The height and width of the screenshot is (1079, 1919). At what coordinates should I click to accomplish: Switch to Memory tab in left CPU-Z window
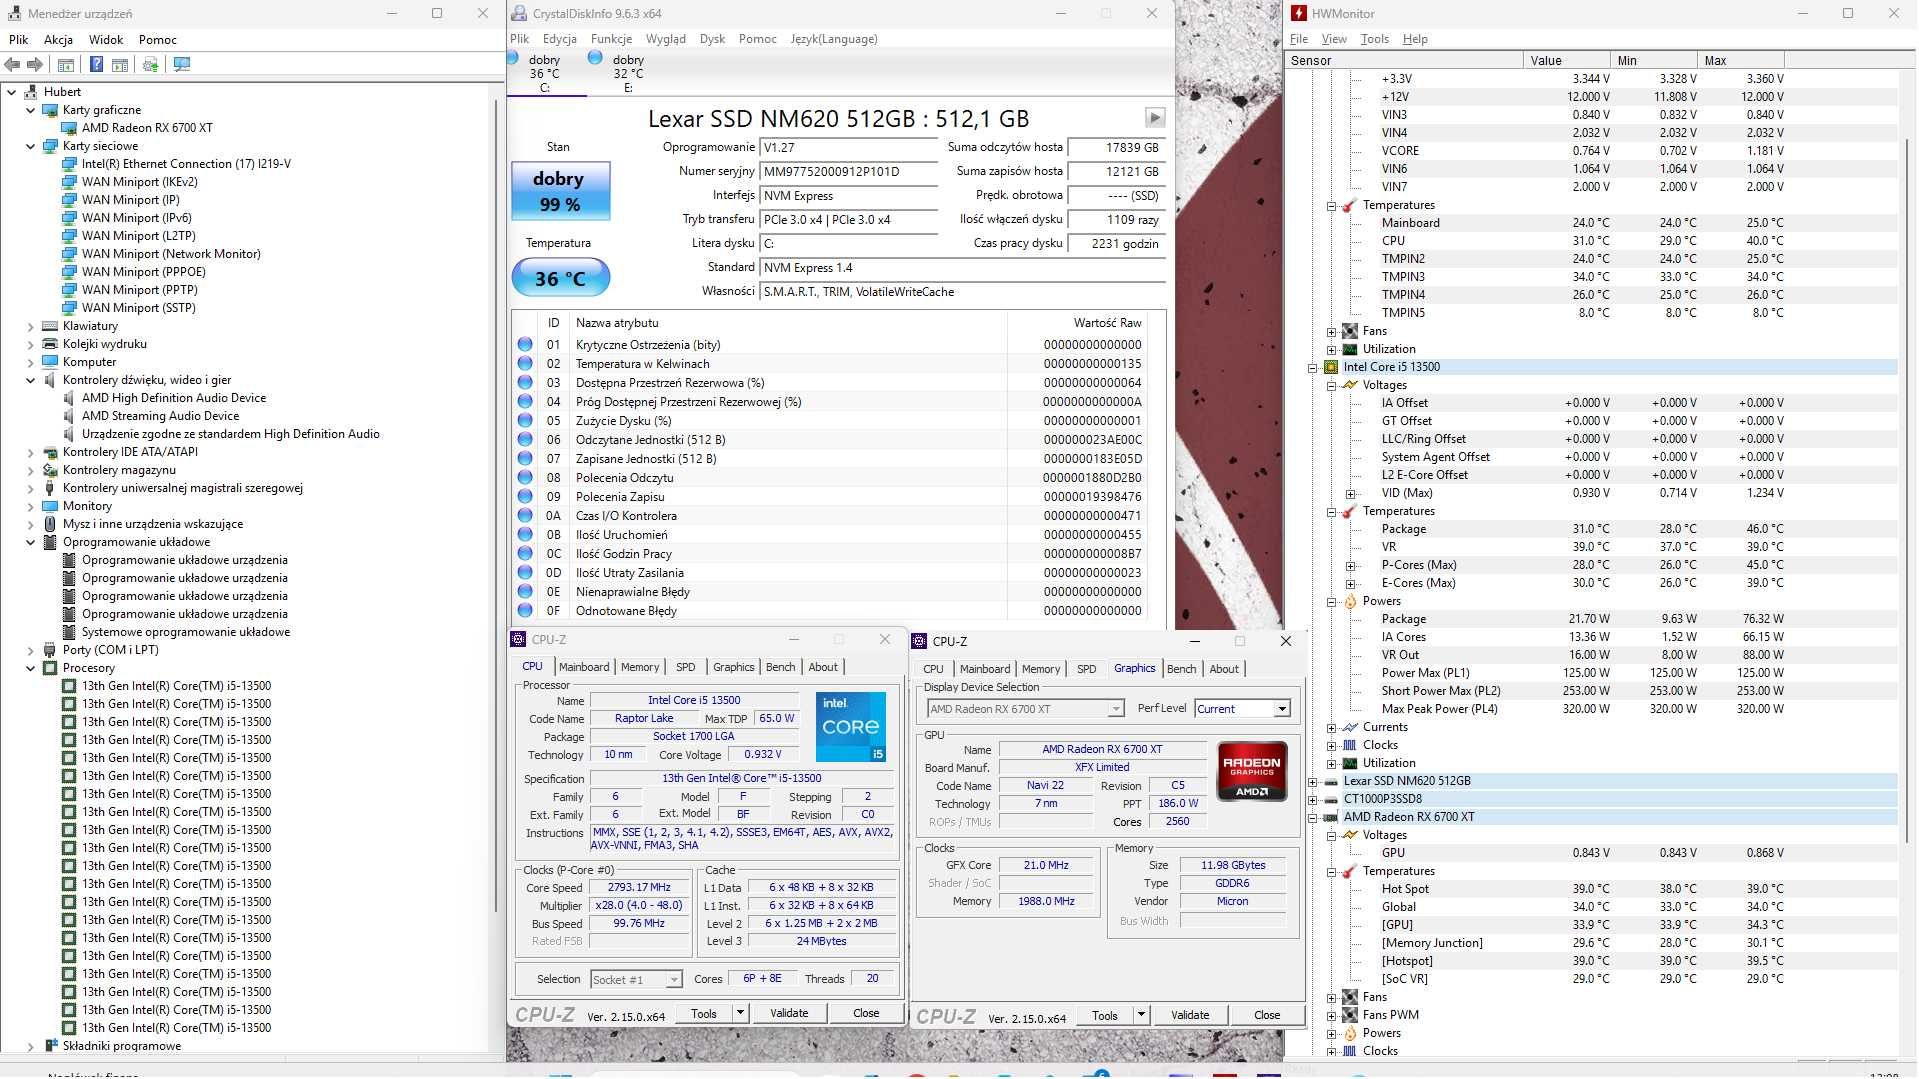pos(640,667)
